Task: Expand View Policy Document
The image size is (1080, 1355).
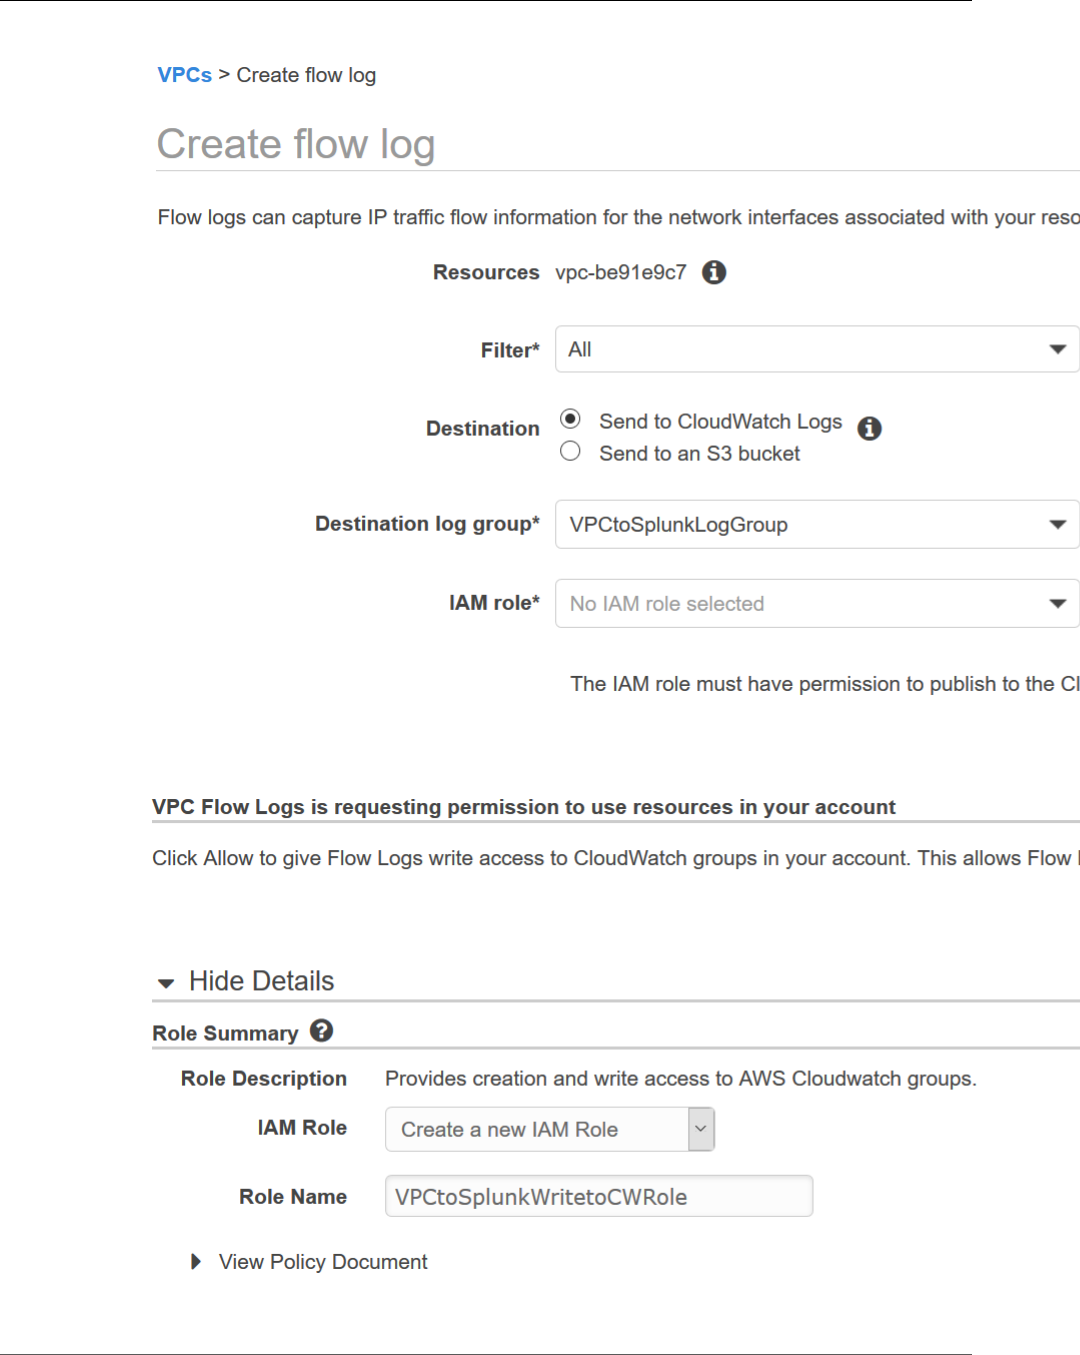Action: point(322,1262)
